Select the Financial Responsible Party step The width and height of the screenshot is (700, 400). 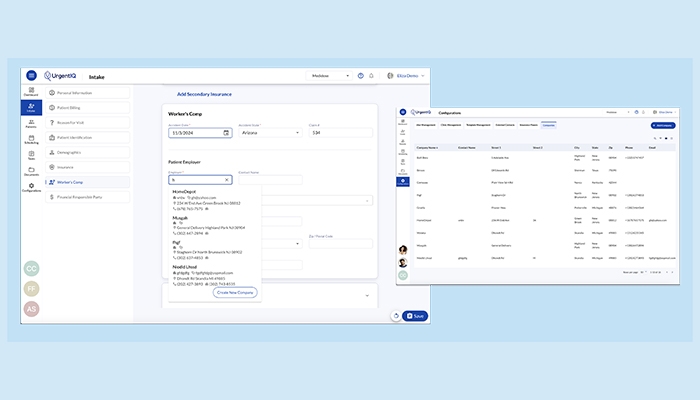[88, 197]
